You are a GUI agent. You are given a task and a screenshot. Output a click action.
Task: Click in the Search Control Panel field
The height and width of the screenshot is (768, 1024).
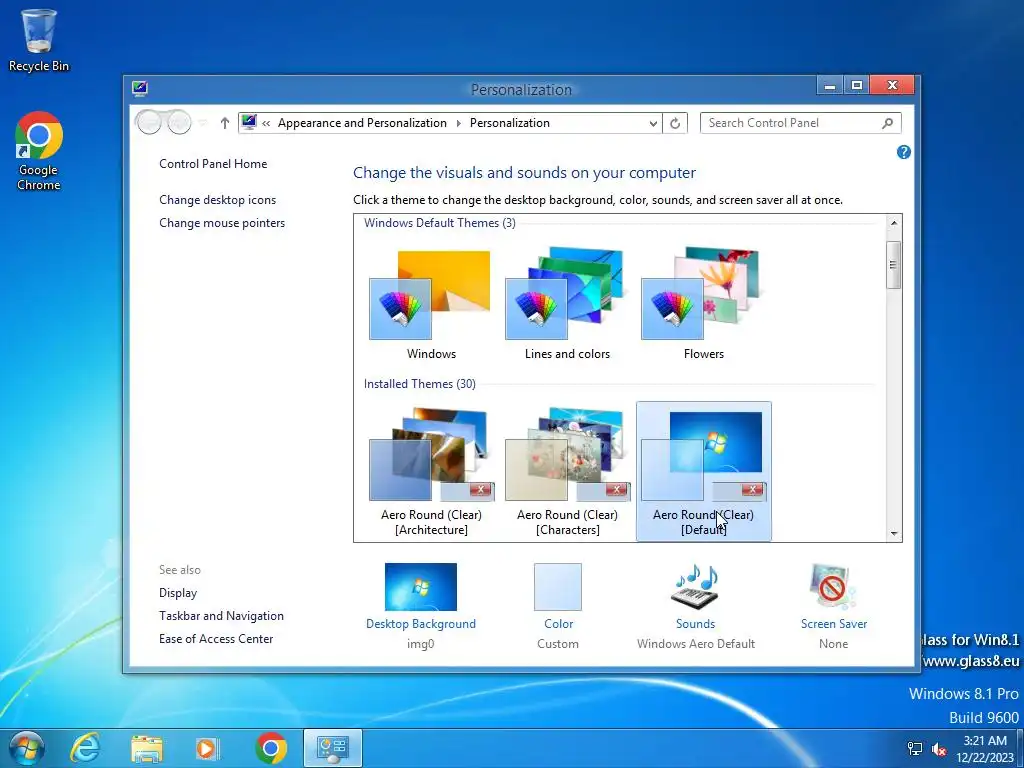click(801, 123)
